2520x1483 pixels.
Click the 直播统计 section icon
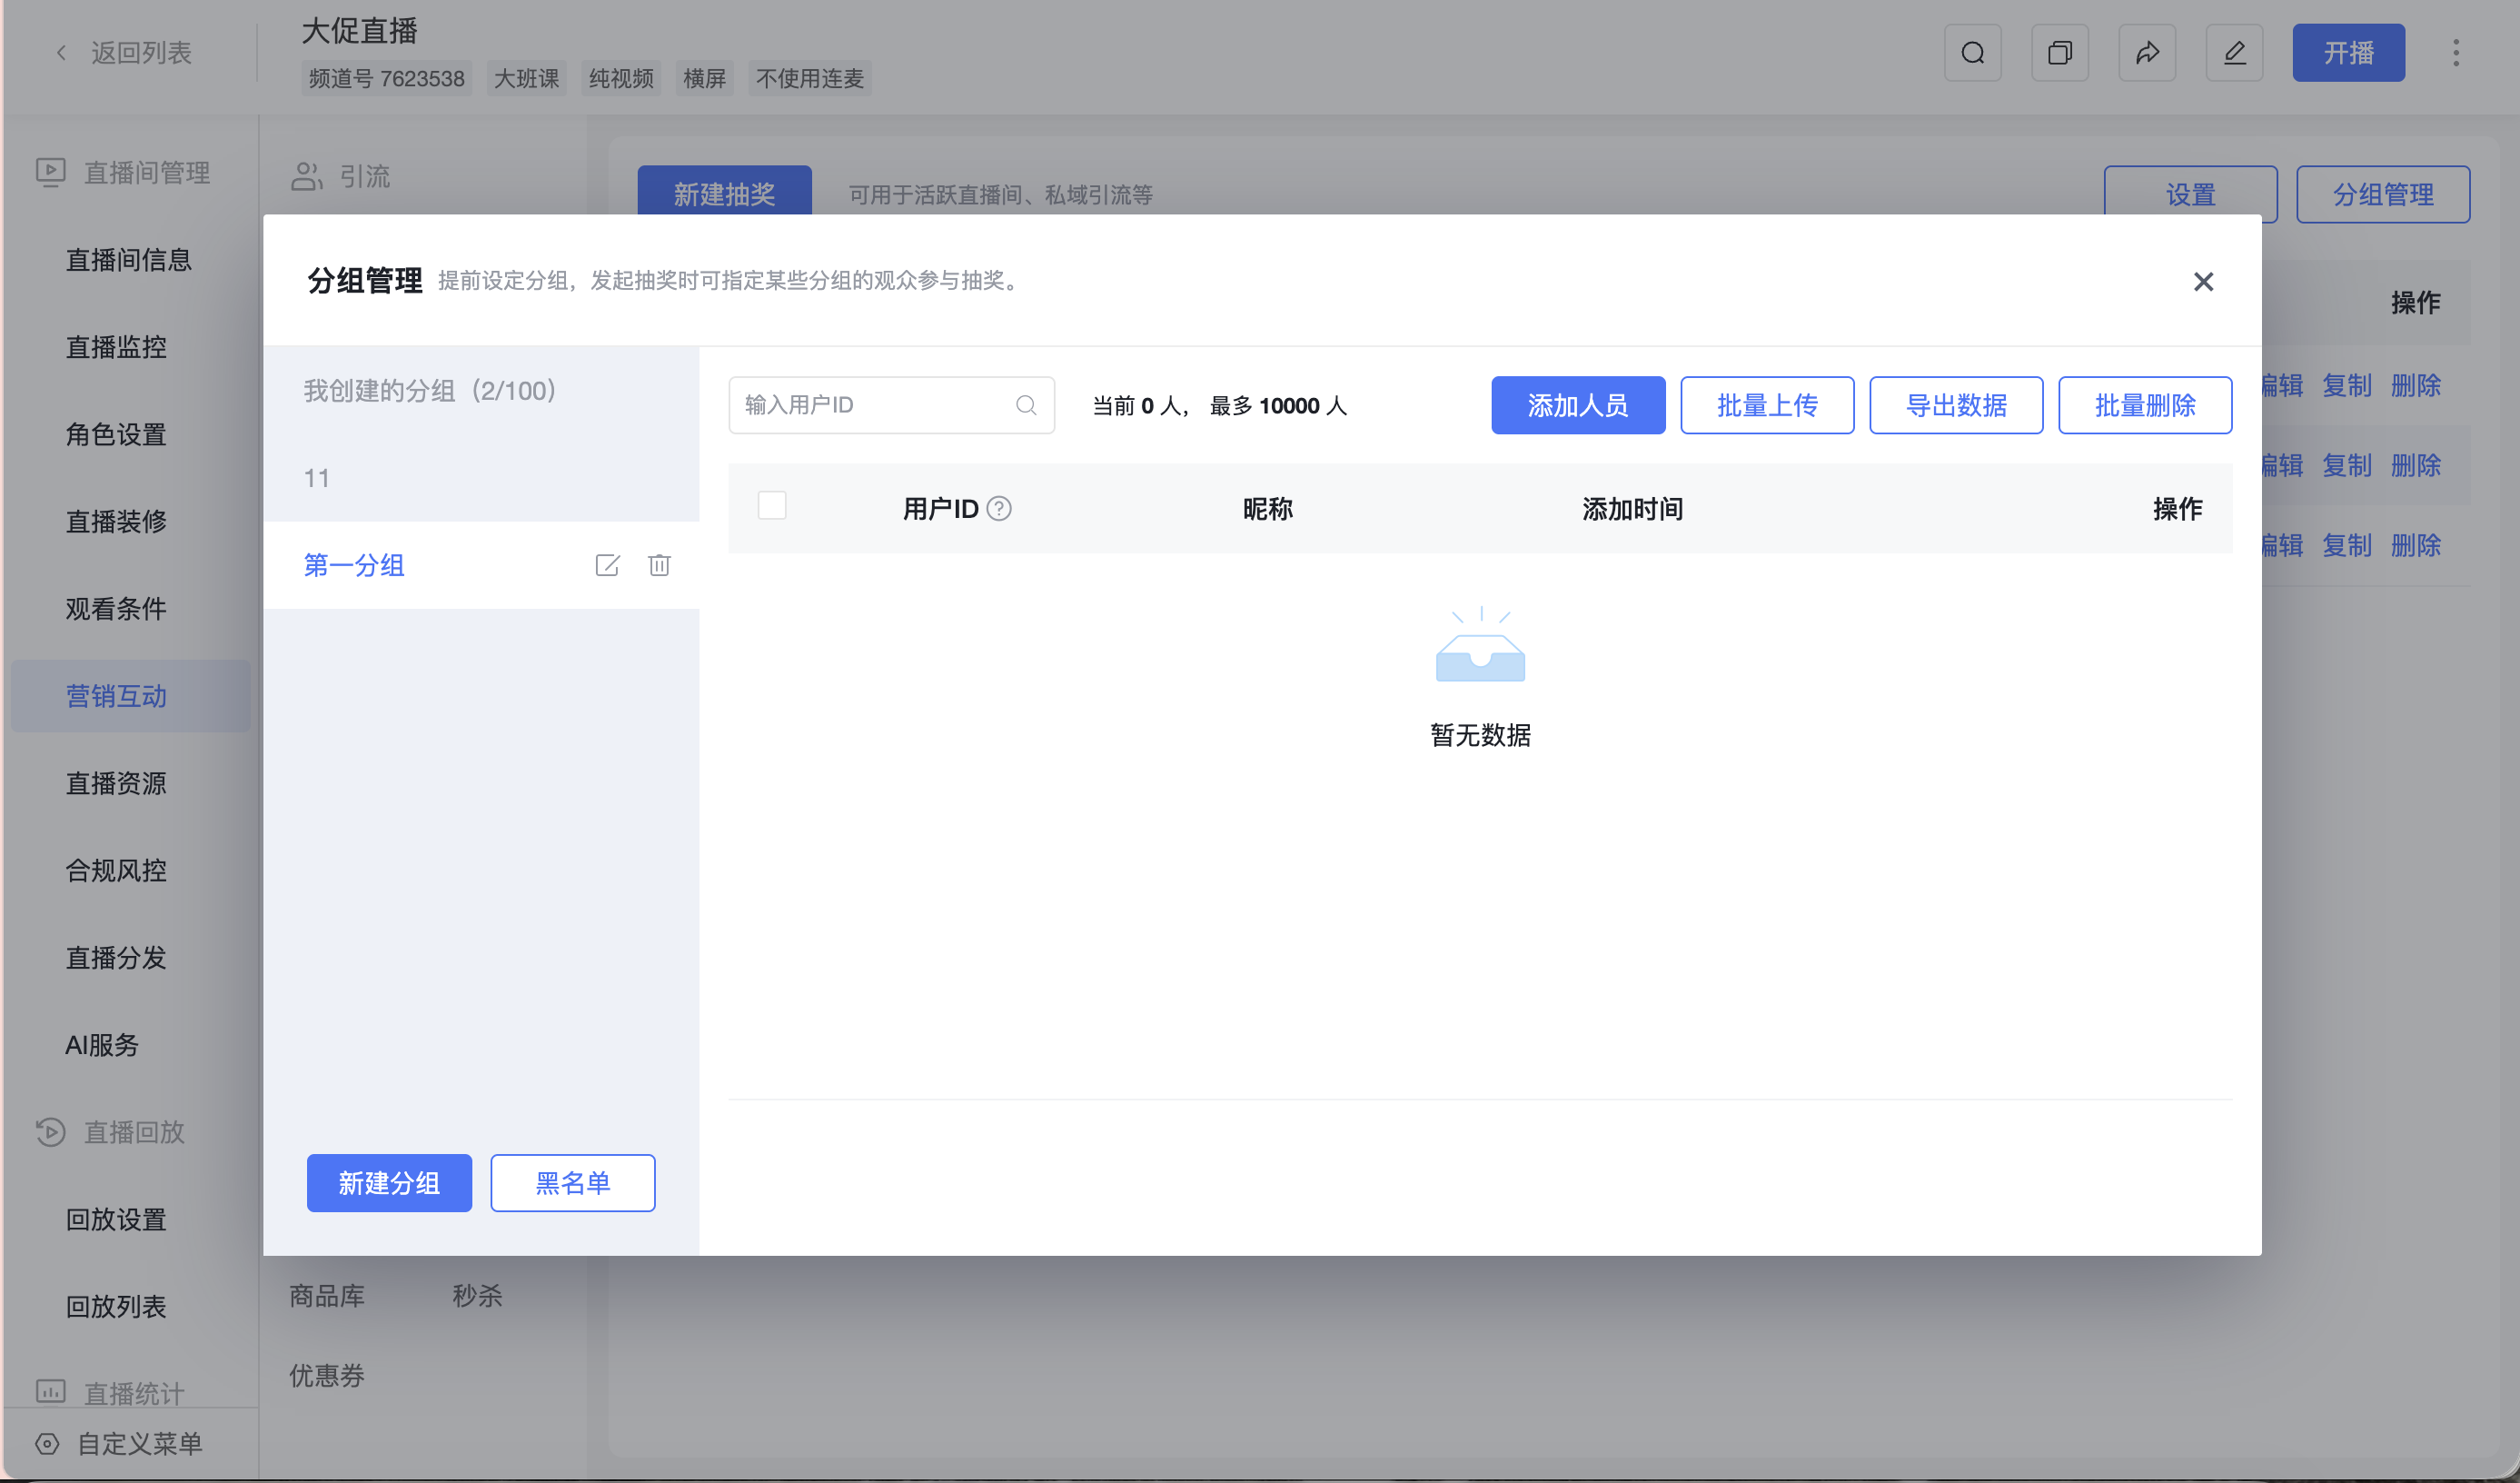tap(51, 1391)
